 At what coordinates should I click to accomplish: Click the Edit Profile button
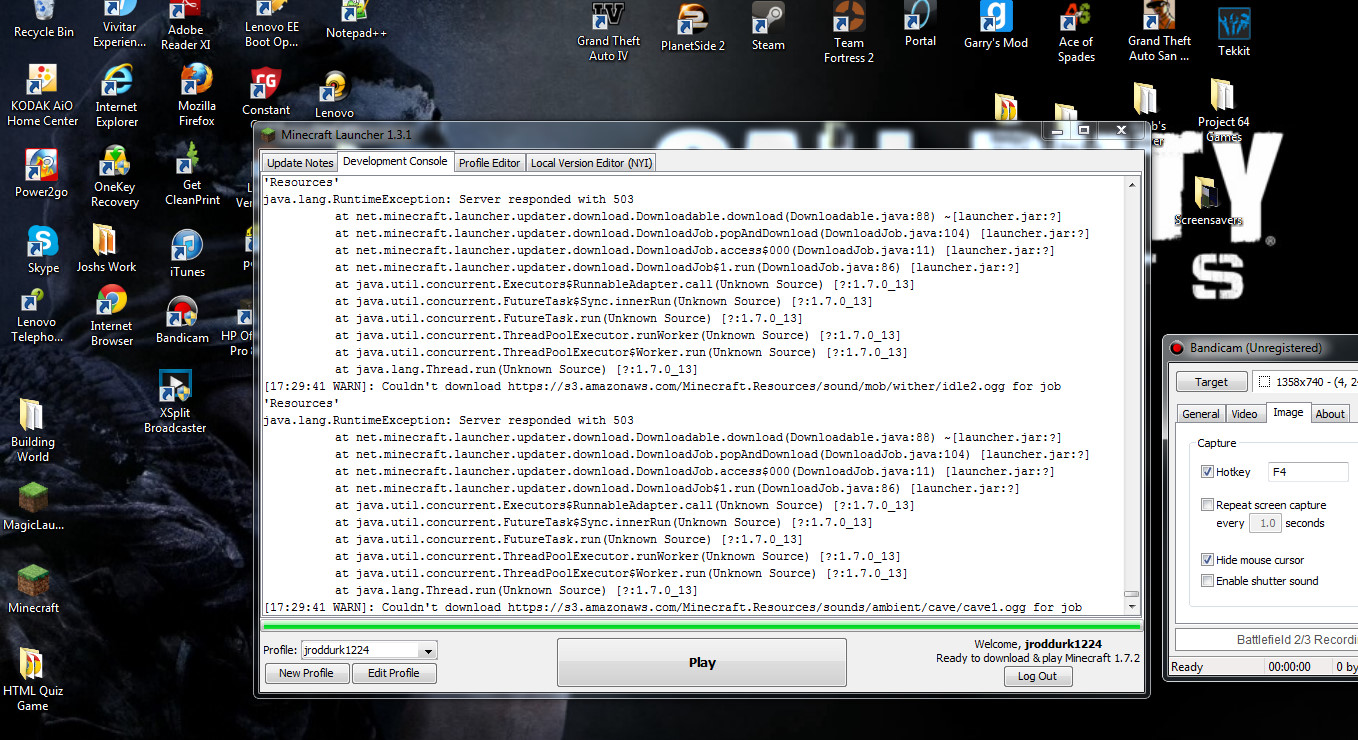click(393, 673)
